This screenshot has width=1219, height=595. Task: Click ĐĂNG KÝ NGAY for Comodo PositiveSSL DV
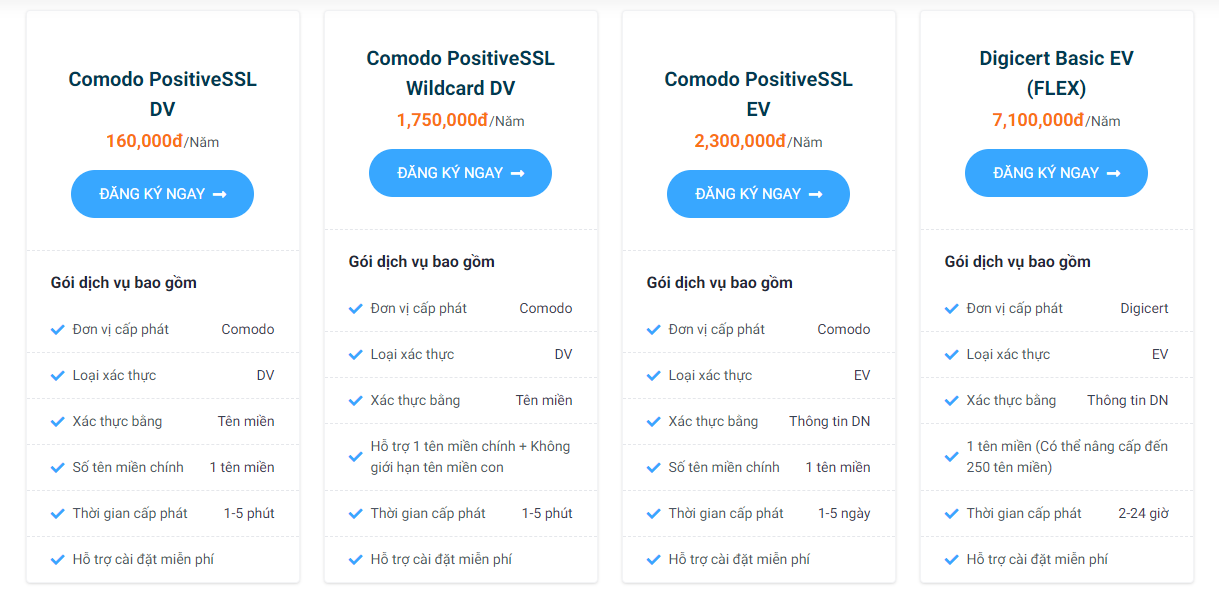(x=162, y=194)
